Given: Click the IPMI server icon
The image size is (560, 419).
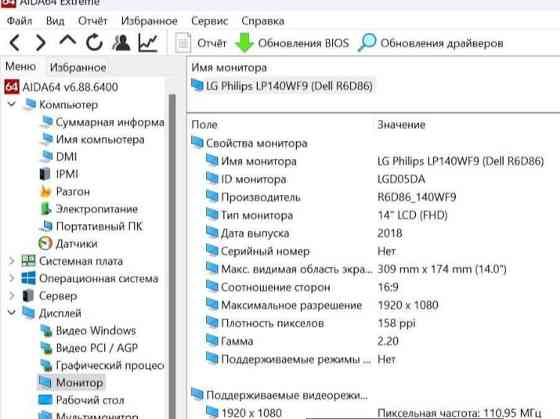Looking at the screenshot, I should pos(45,174).
